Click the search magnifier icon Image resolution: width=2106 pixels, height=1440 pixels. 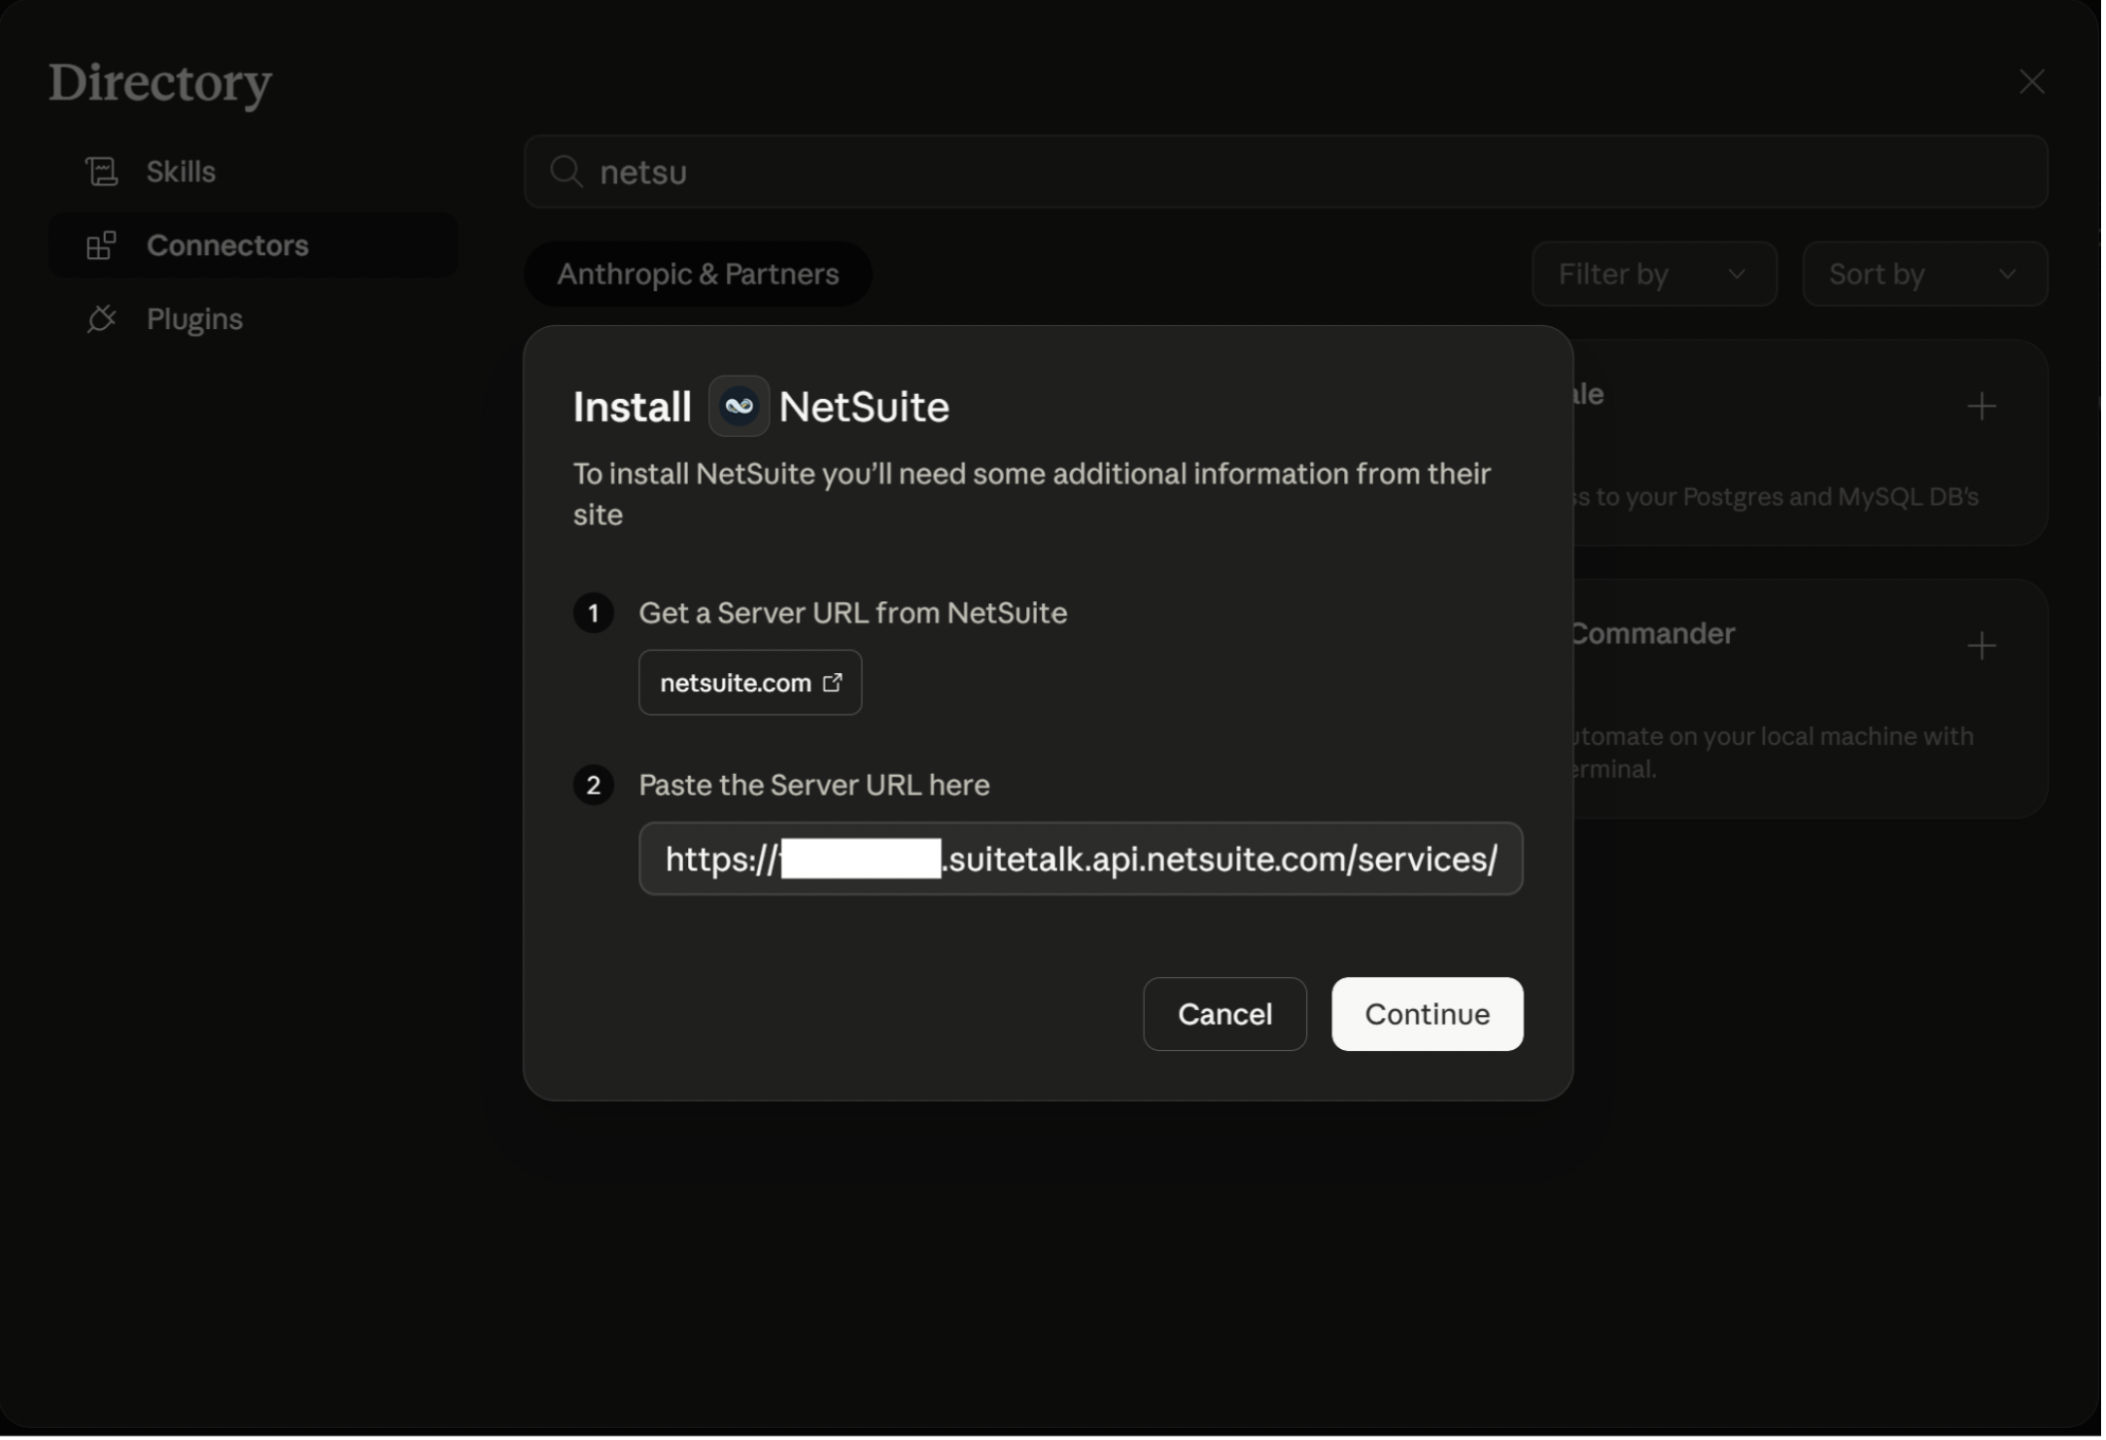(x=566, y=172)
